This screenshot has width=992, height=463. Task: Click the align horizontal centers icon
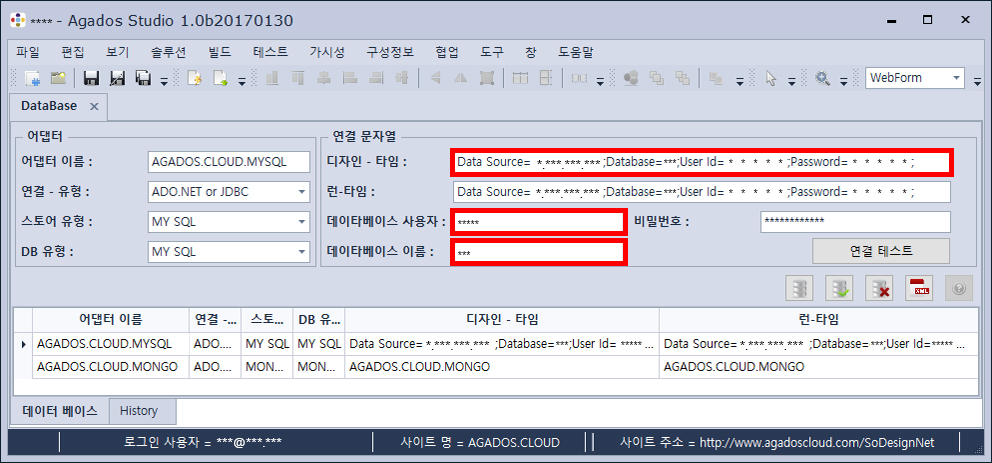click(x=324, y=78)
